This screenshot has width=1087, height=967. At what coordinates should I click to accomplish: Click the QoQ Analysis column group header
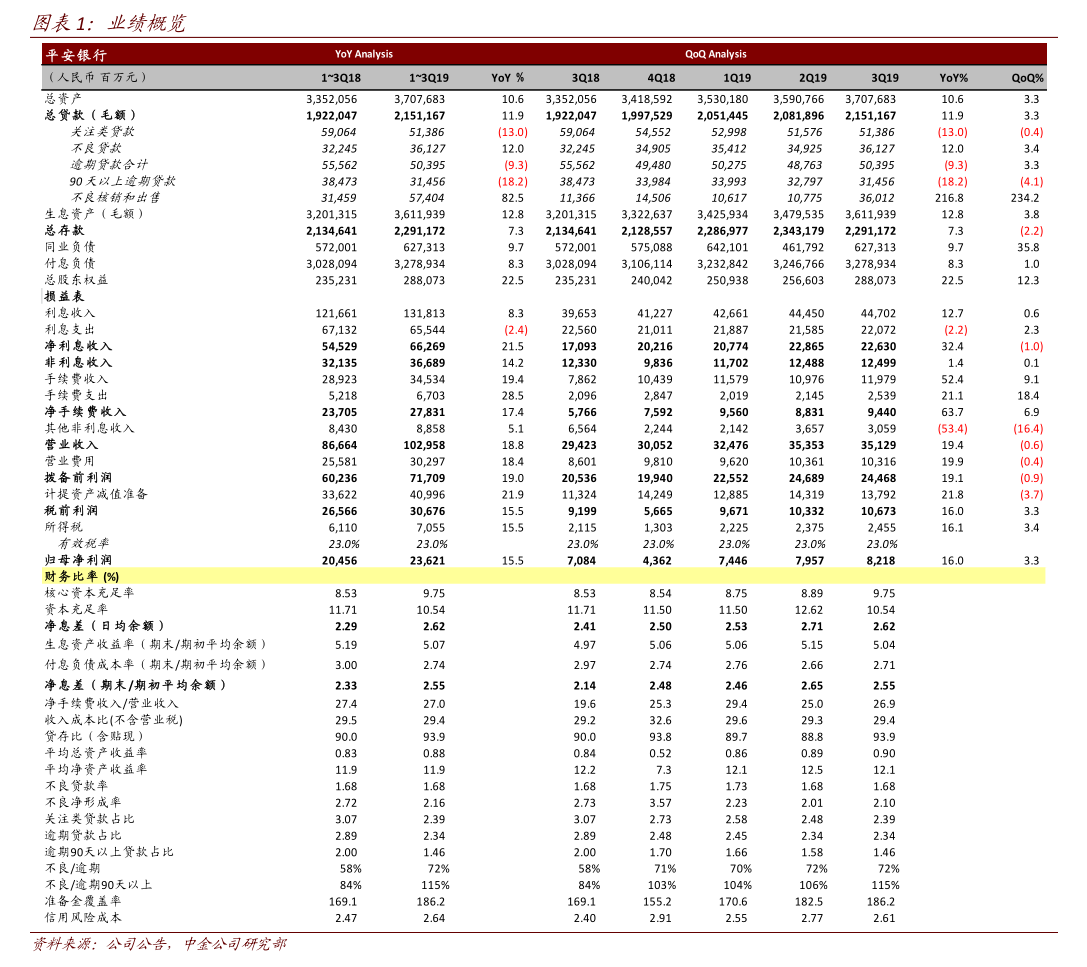click(715, 54)
